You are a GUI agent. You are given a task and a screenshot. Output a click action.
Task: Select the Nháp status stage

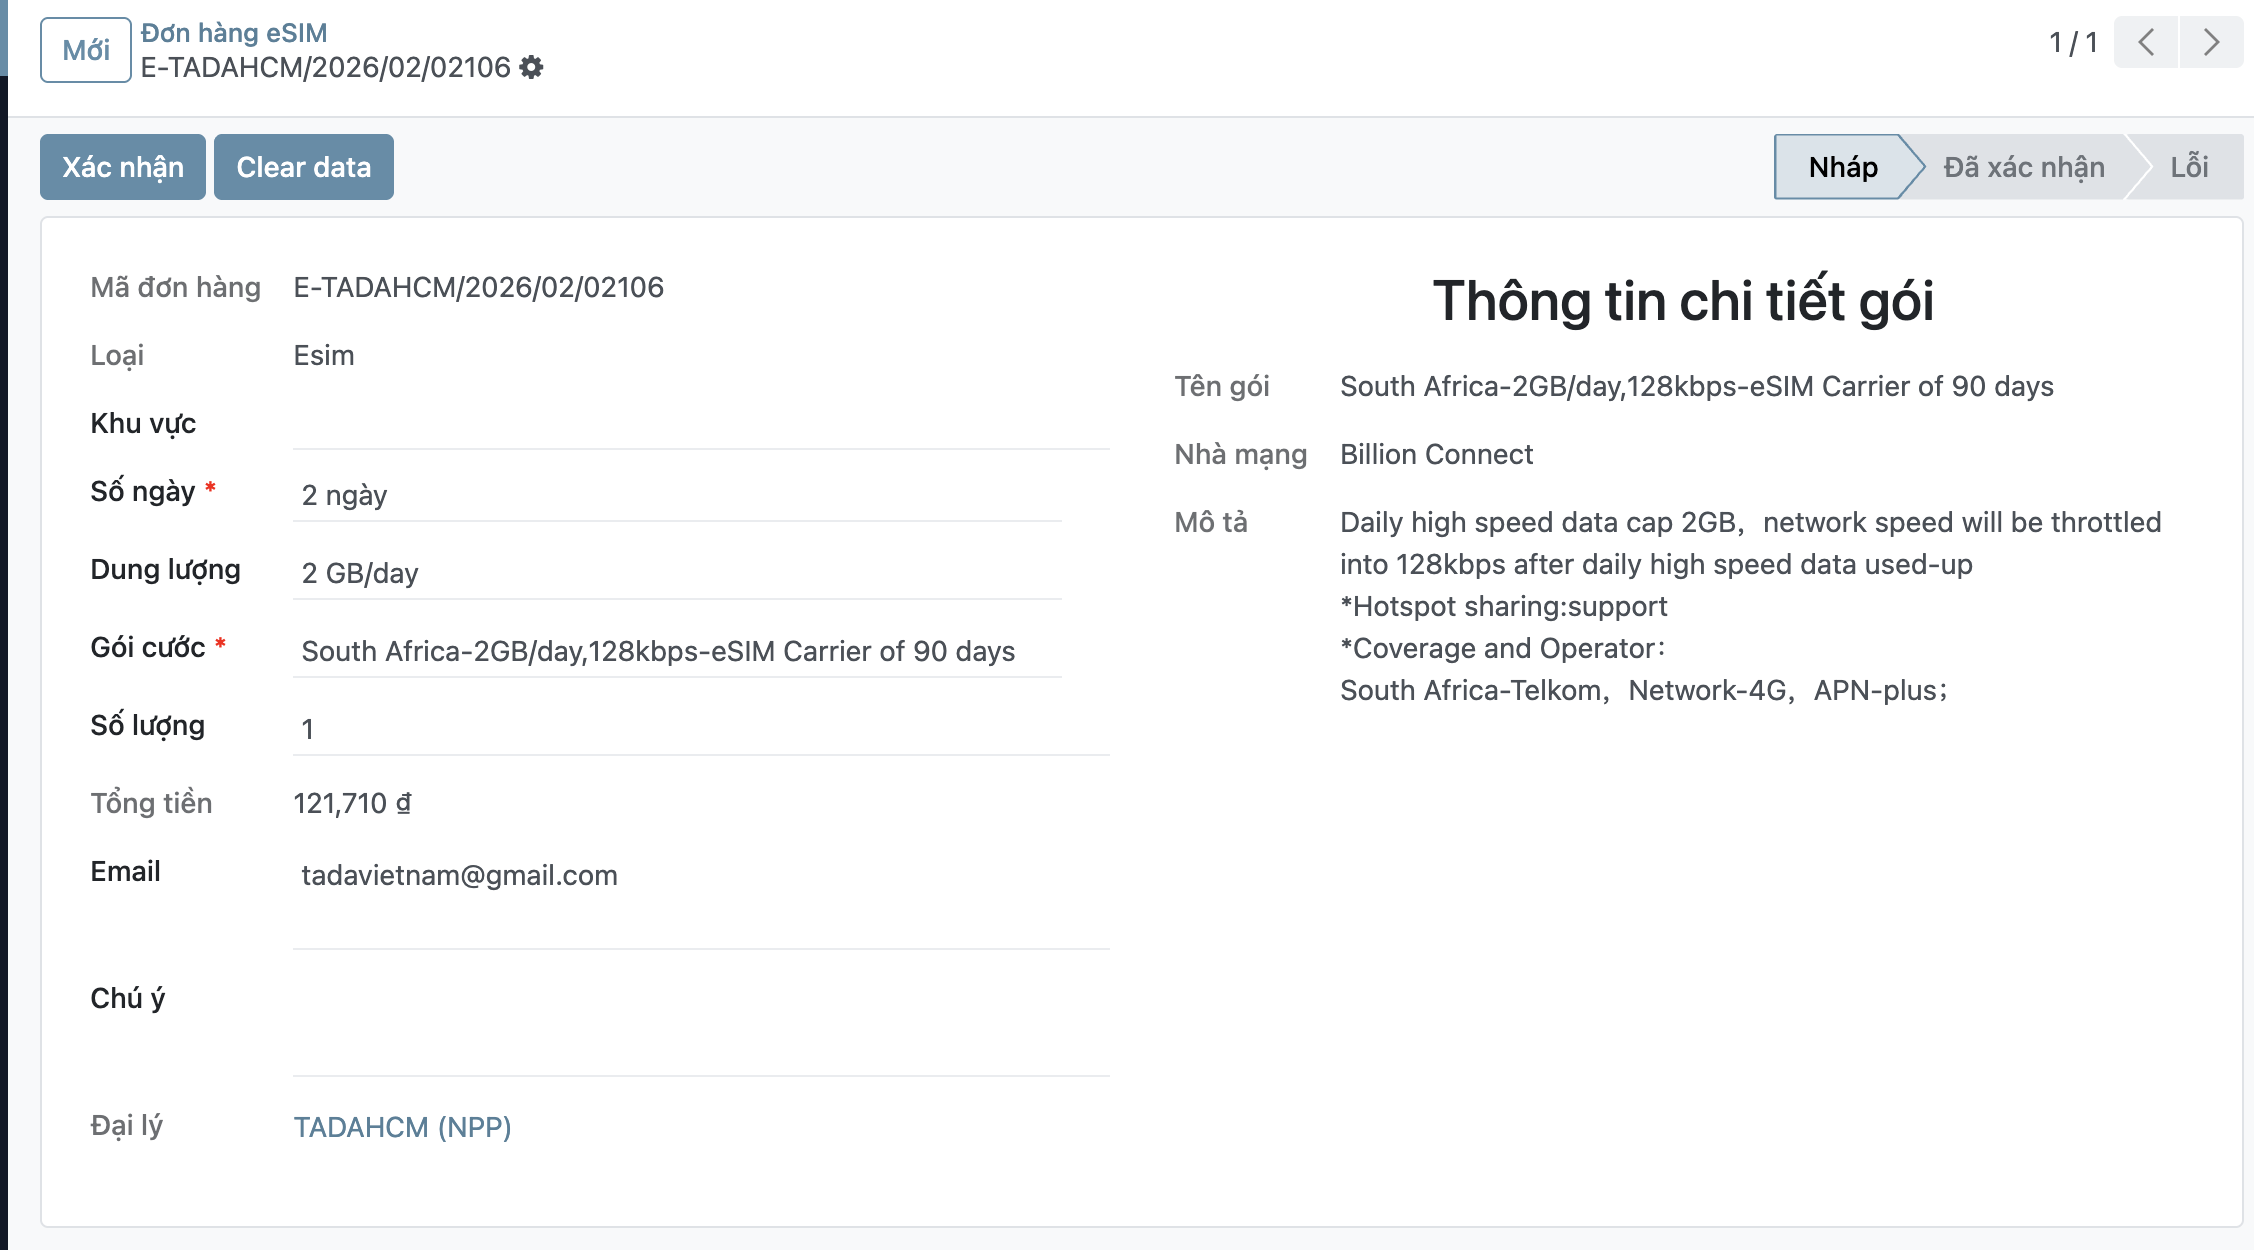tap(1842, 167)
